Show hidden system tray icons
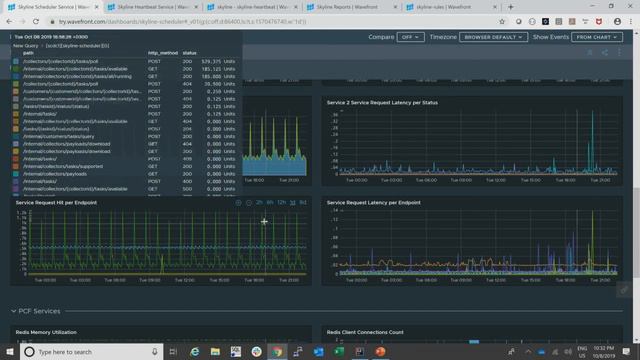Viewport: 640px width, 360px height. click(528, 351)
